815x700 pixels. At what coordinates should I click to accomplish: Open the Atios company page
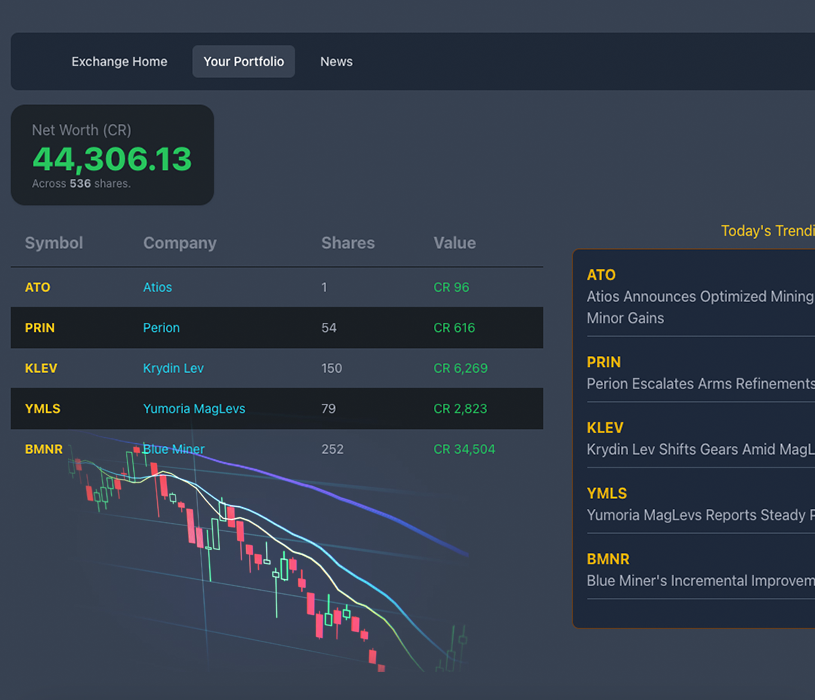tap(157, 287)
